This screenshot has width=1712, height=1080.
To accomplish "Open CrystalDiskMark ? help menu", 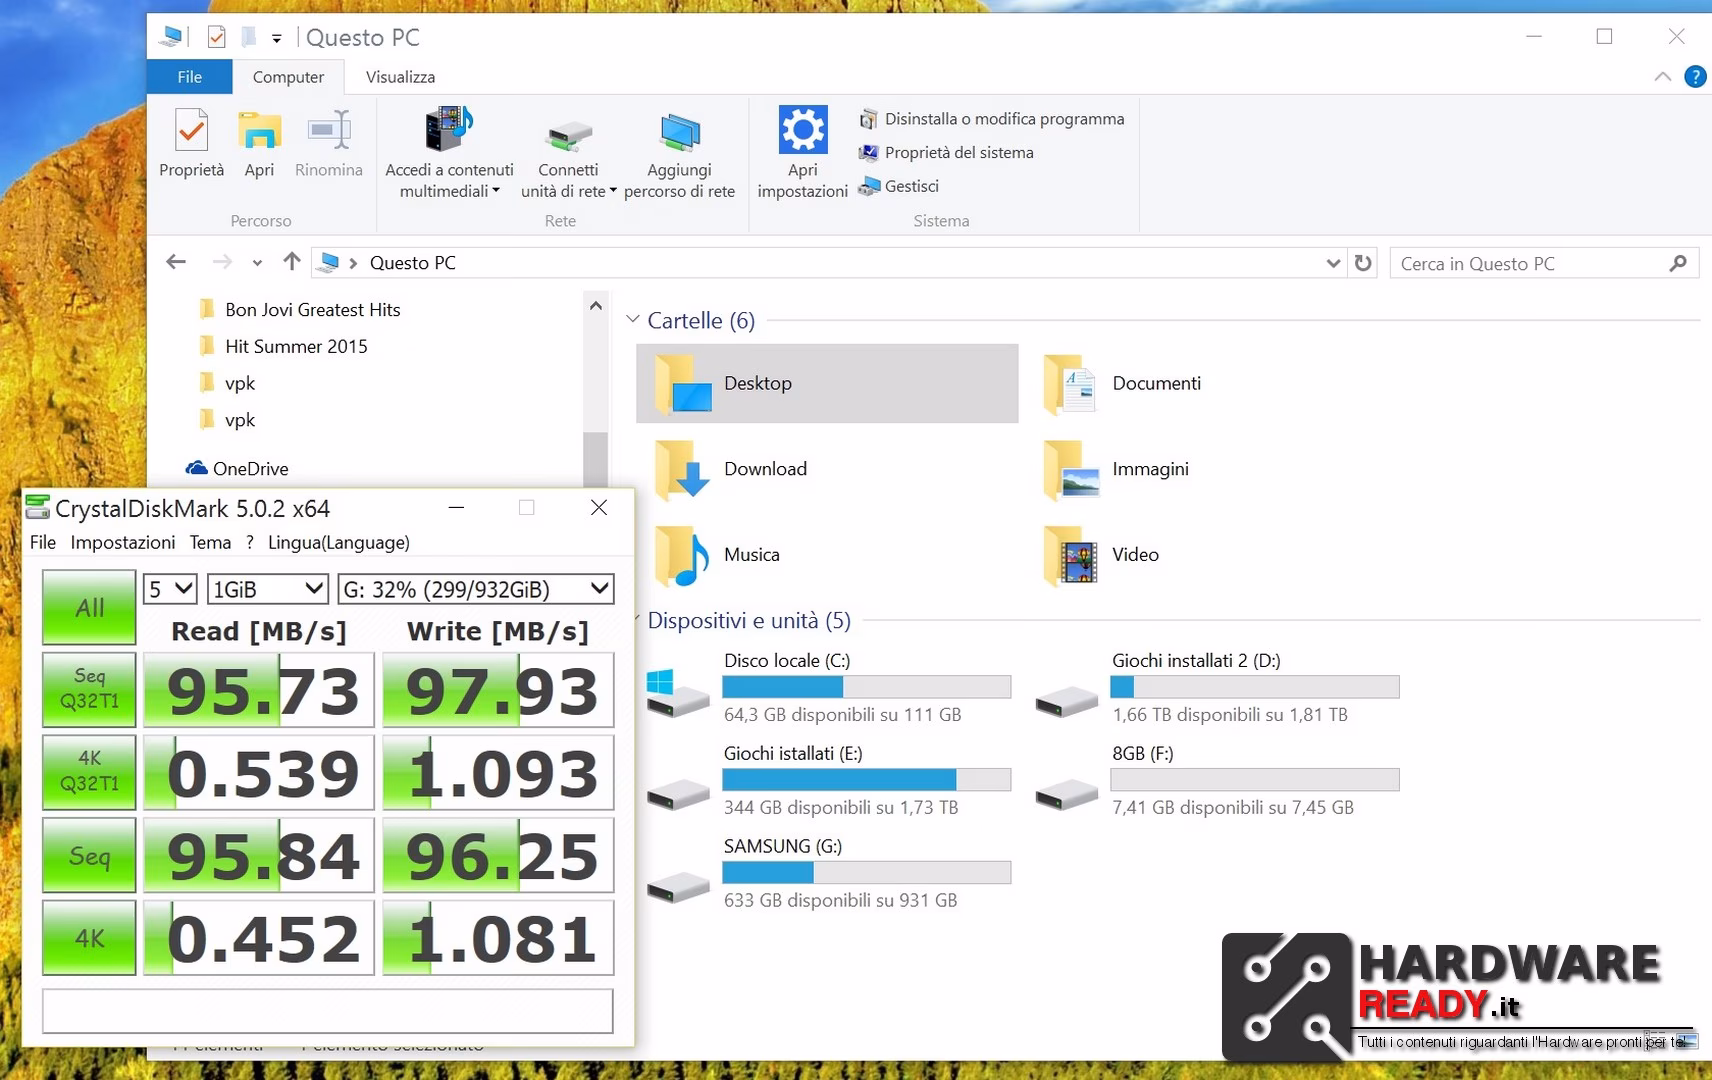I will point(250,542).
